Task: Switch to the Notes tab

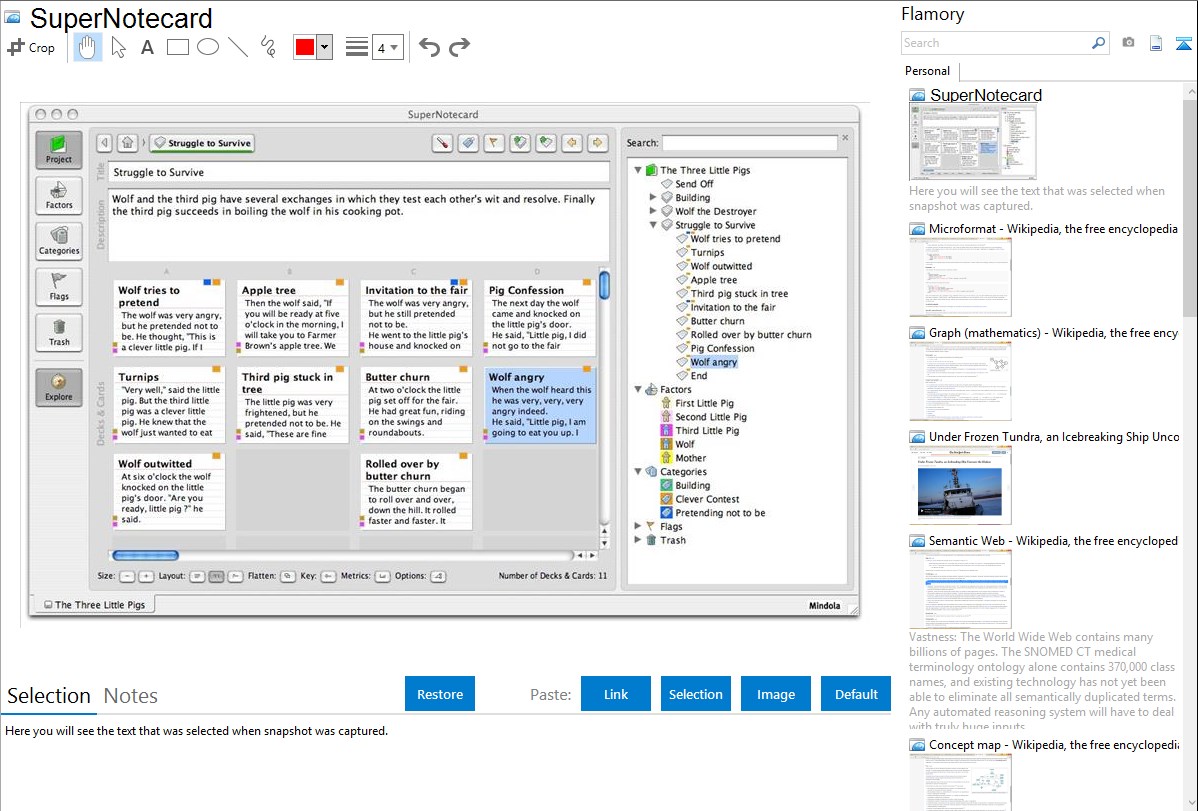Action: (x=131, y=696)
